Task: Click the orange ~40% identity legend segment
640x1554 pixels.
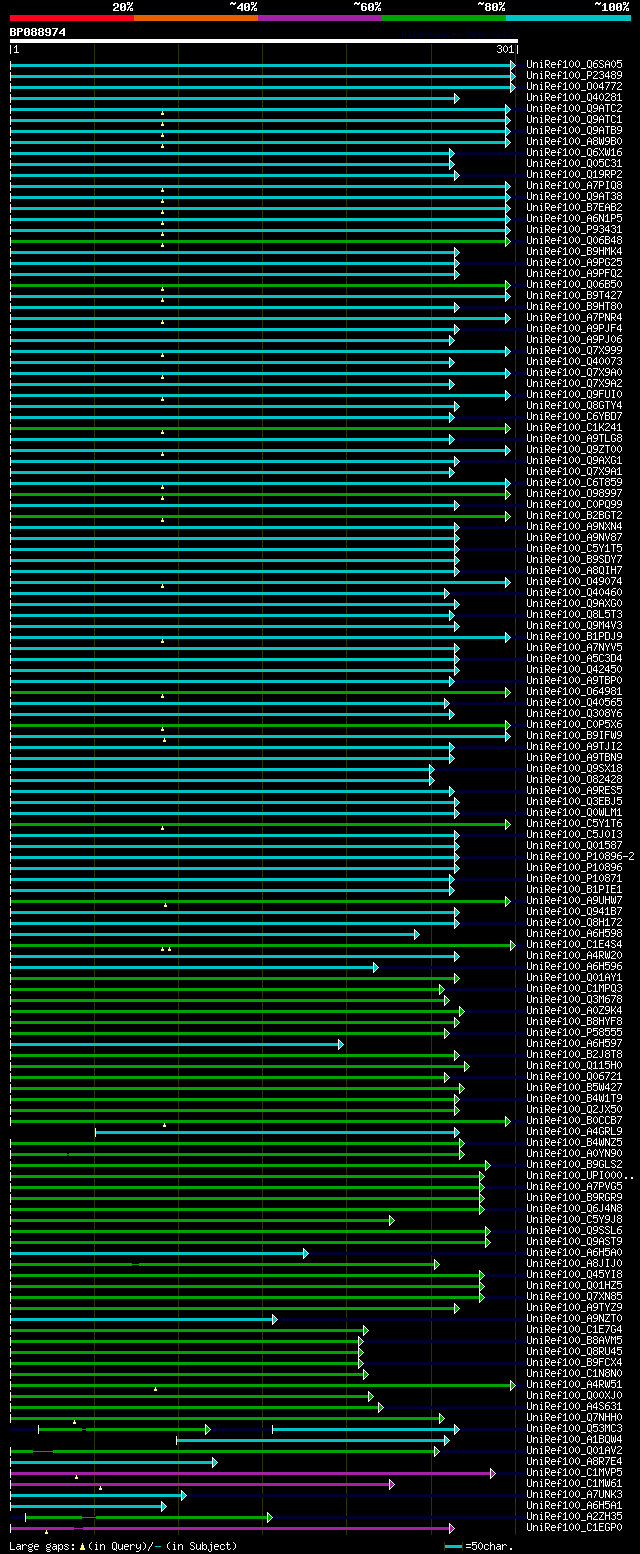Action: (x=196, y=18)
